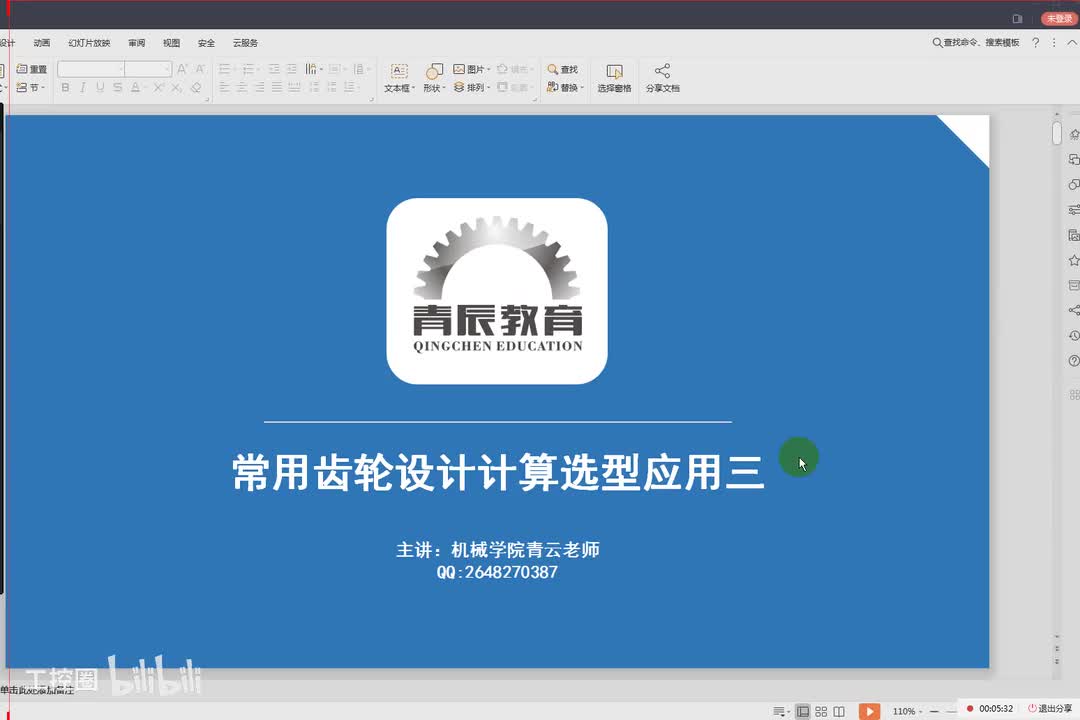Clear formatting with the eraser icon
This screenshot has width=1080, height=720.
click(x=196, y=88)
